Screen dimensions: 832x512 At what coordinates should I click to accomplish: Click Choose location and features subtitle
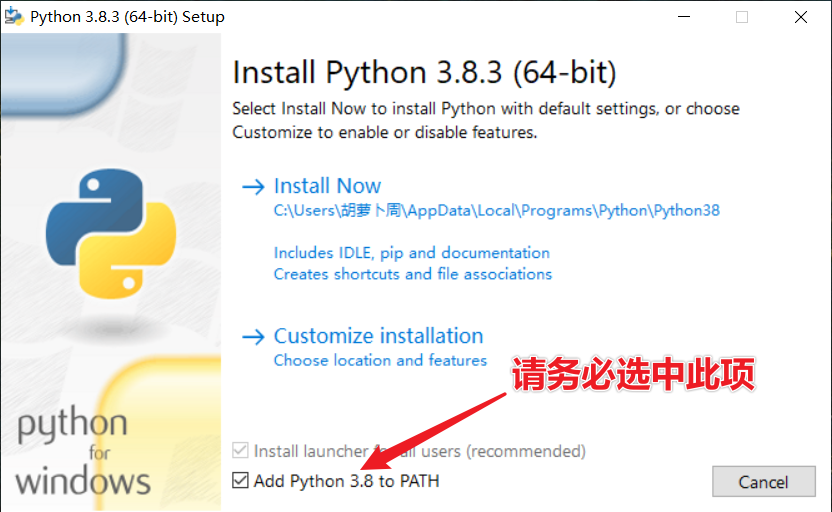[x=380, y=361]
